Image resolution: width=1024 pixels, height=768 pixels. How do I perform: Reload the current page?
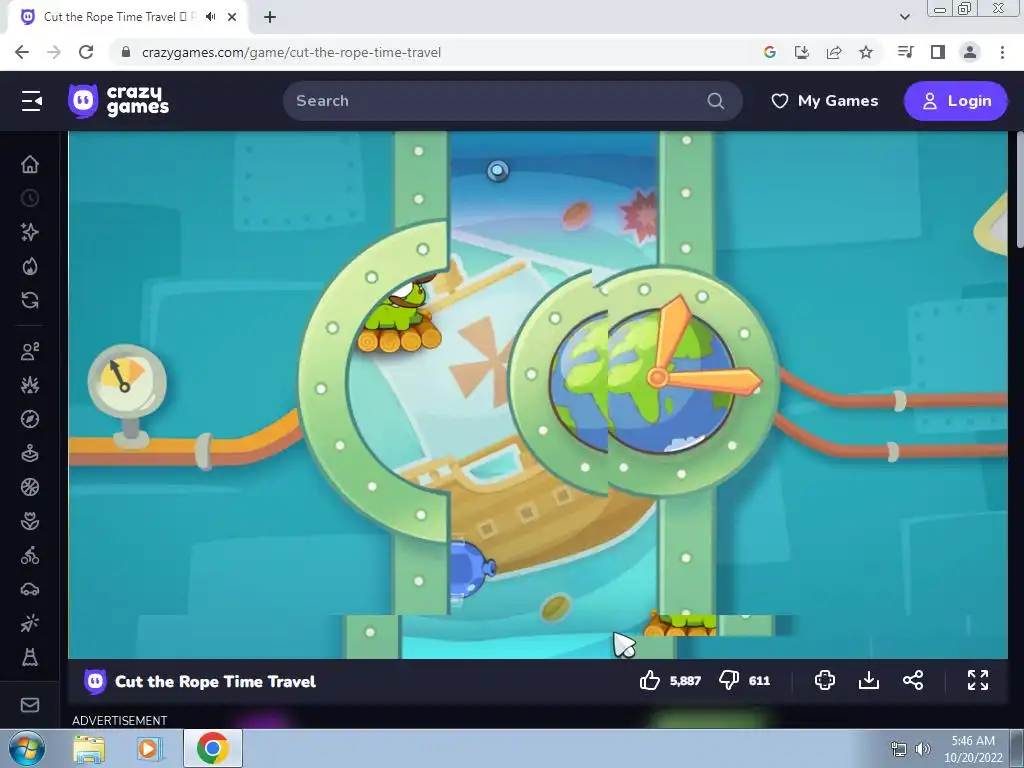tap(86, 52)
